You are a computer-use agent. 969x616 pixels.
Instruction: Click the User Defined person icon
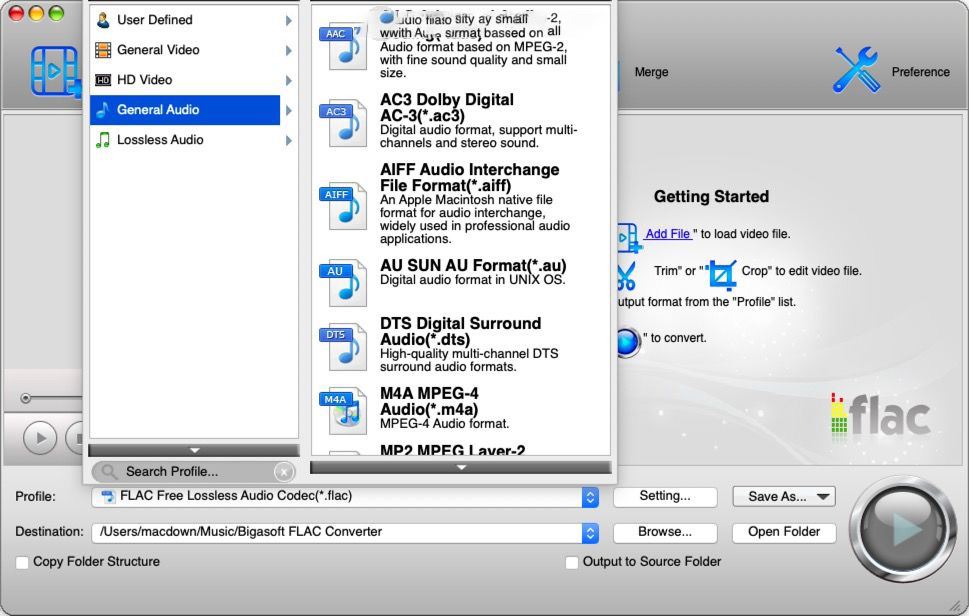(103, 20)
